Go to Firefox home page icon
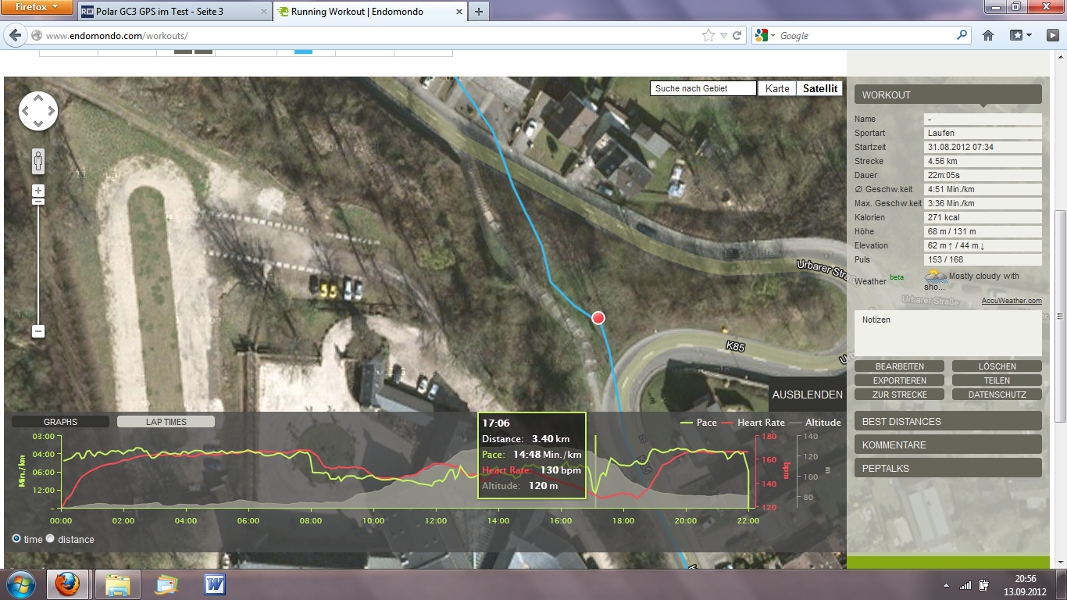Viewport: 1067px width, 600px height. tap(988, 35)
